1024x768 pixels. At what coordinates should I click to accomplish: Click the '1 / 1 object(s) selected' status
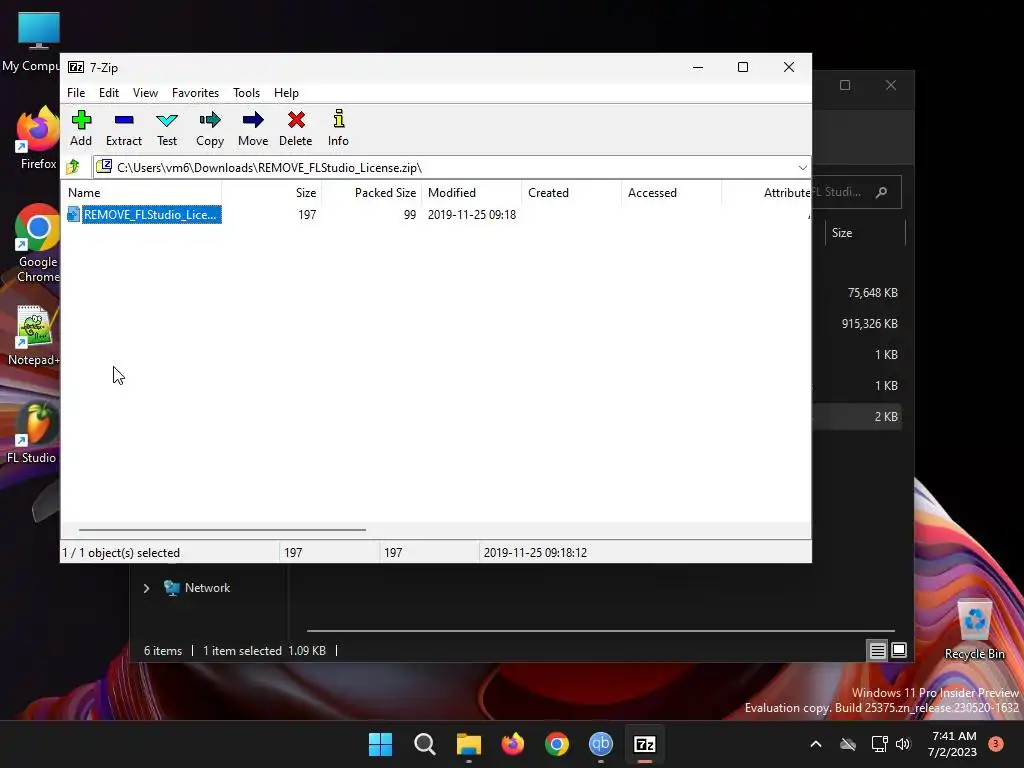click(x=121, y=552)
